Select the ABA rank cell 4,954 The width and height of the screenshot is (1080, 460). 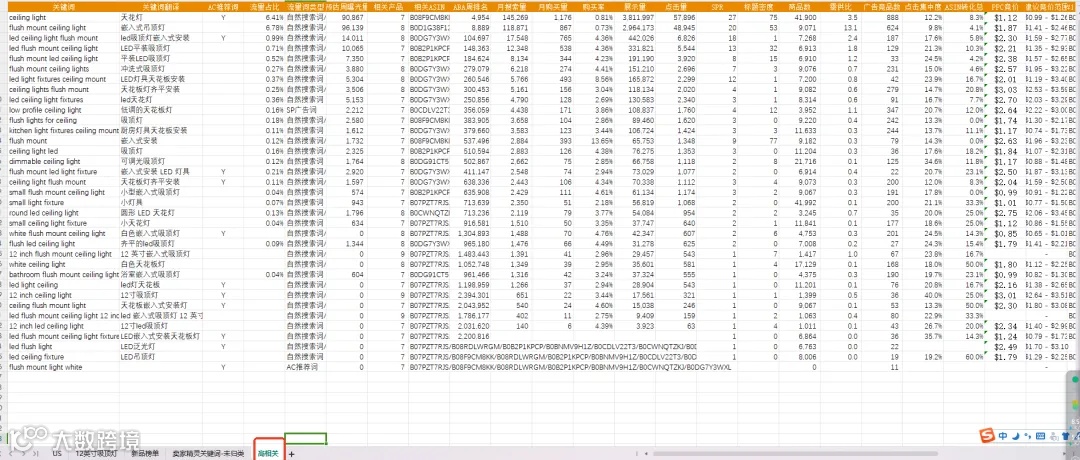(470, 17)
